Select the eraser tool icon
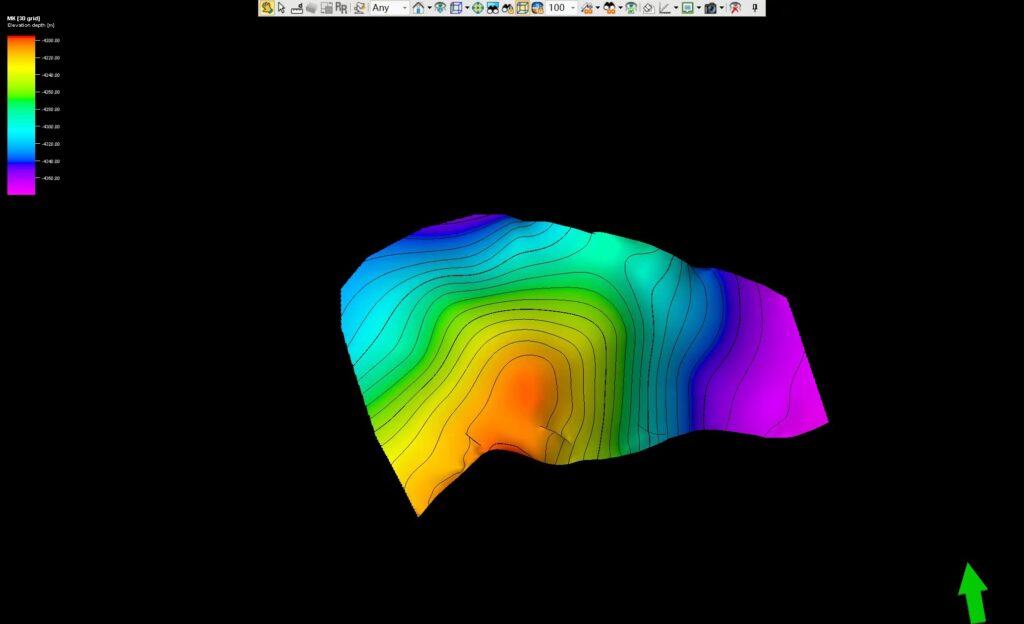 pos(648,8)
